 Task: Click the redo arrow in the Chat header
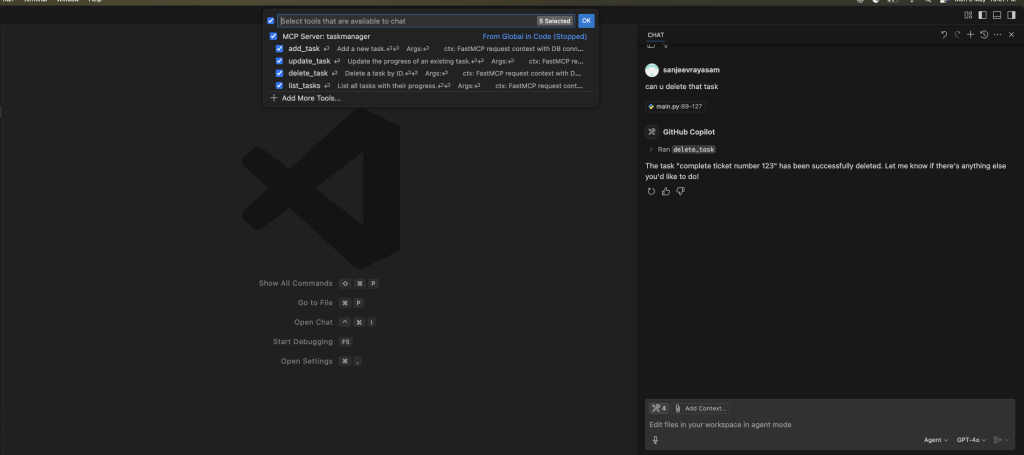[x=957, y=35]
